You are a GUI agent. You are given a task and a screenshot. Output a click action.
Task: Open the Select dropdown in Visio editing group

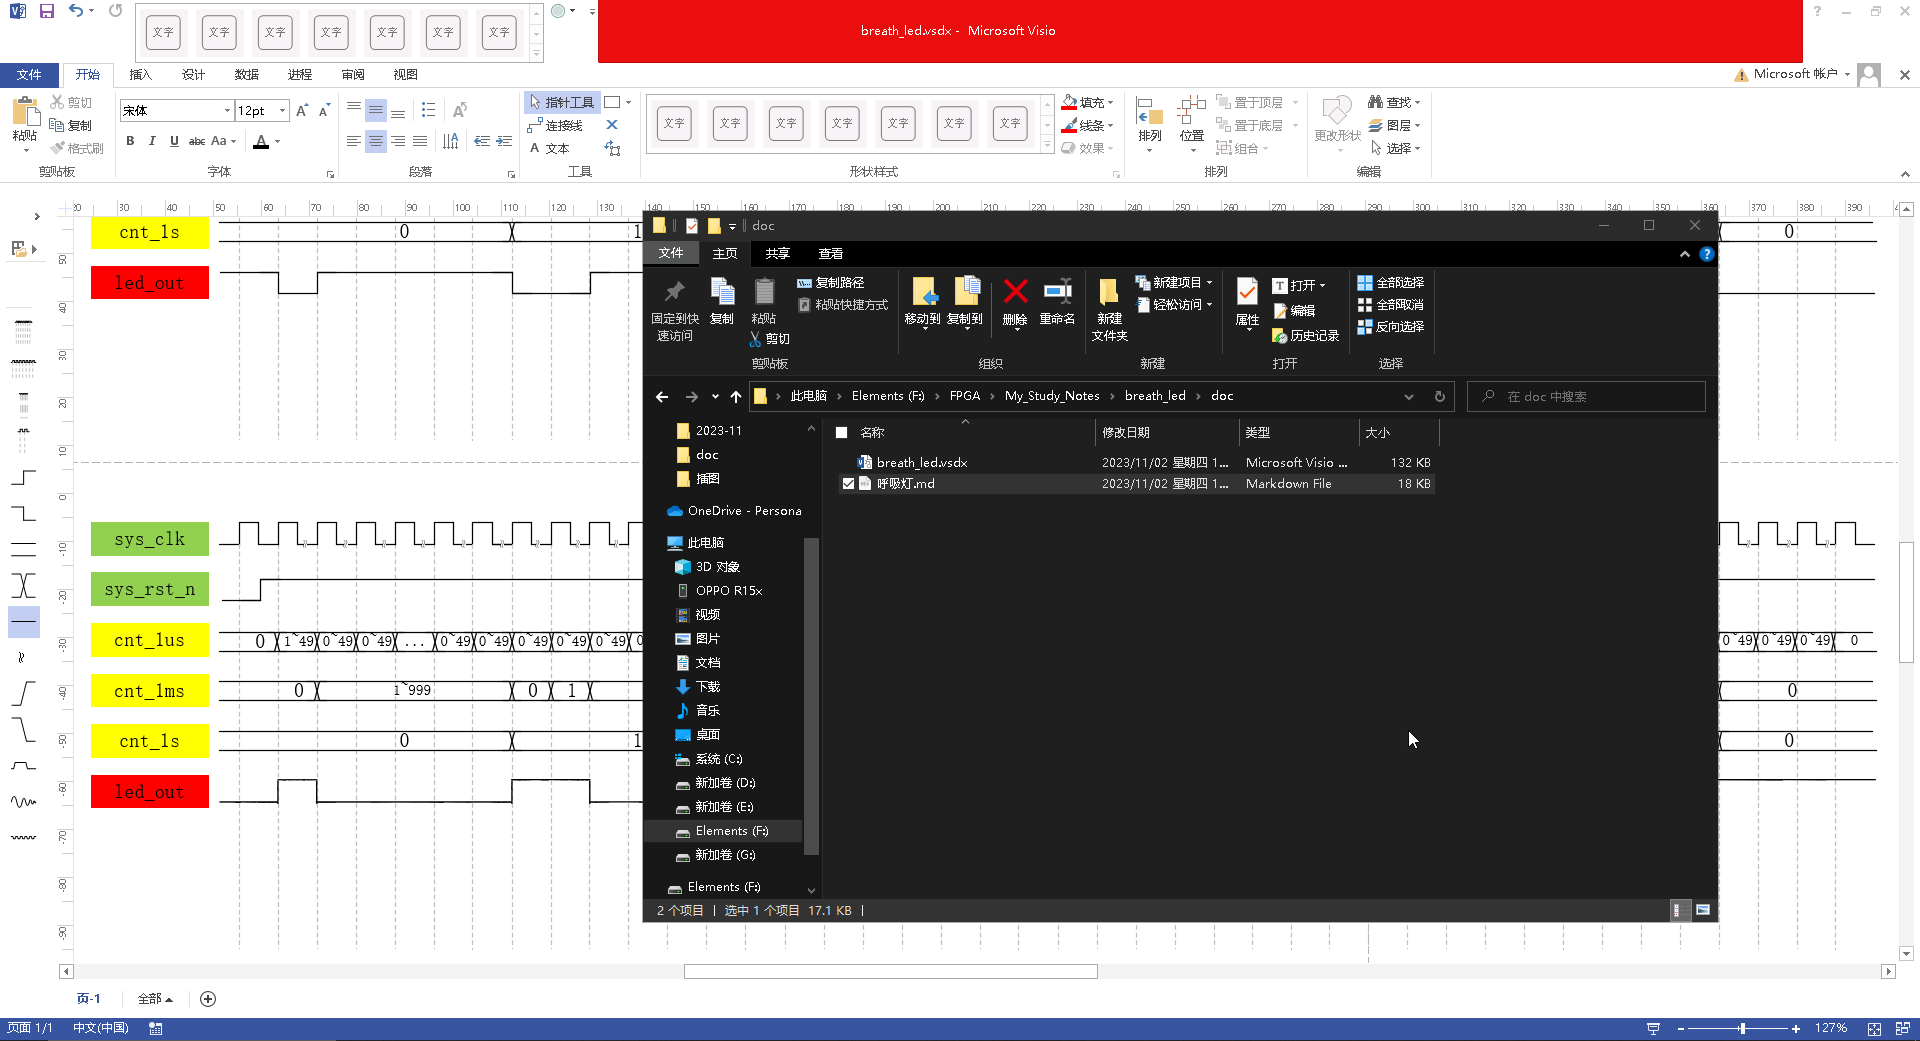pos(1417,148)
